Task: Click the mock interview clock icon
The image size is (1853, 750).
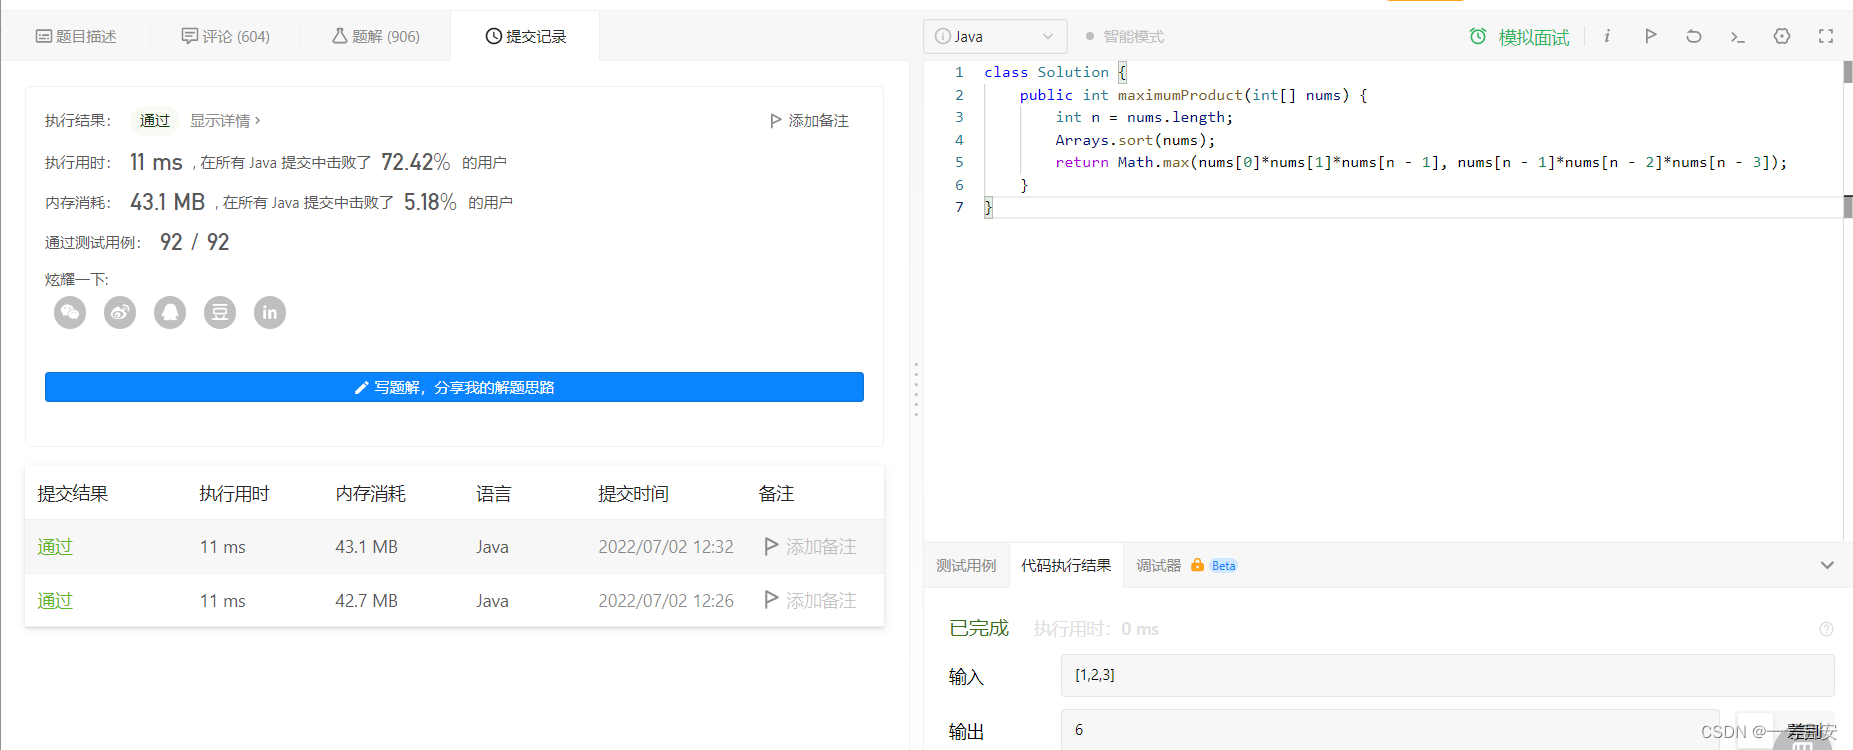Action: pos(1478,37)
